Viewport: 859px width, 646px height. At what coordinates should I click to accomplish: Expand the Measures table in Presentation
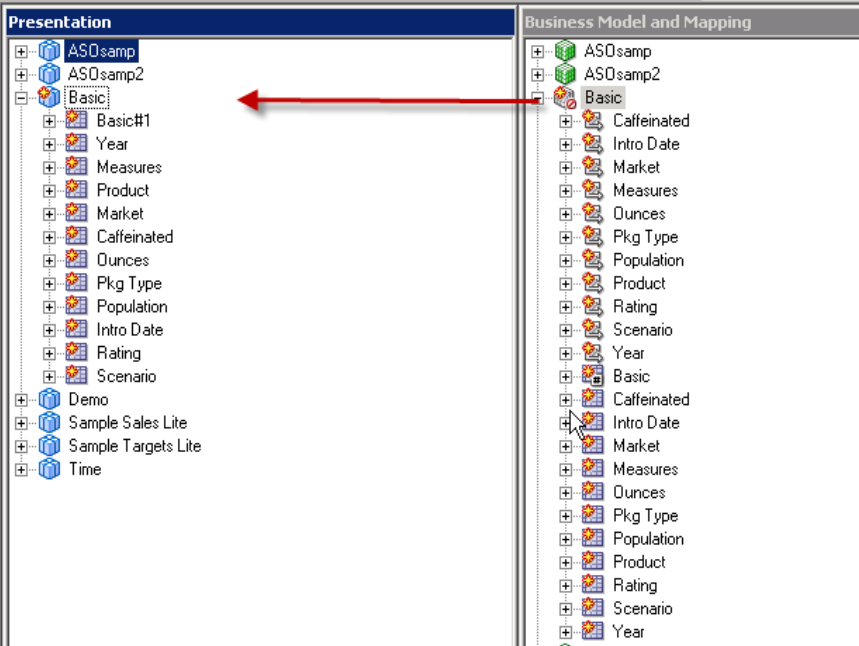[50, 168]
